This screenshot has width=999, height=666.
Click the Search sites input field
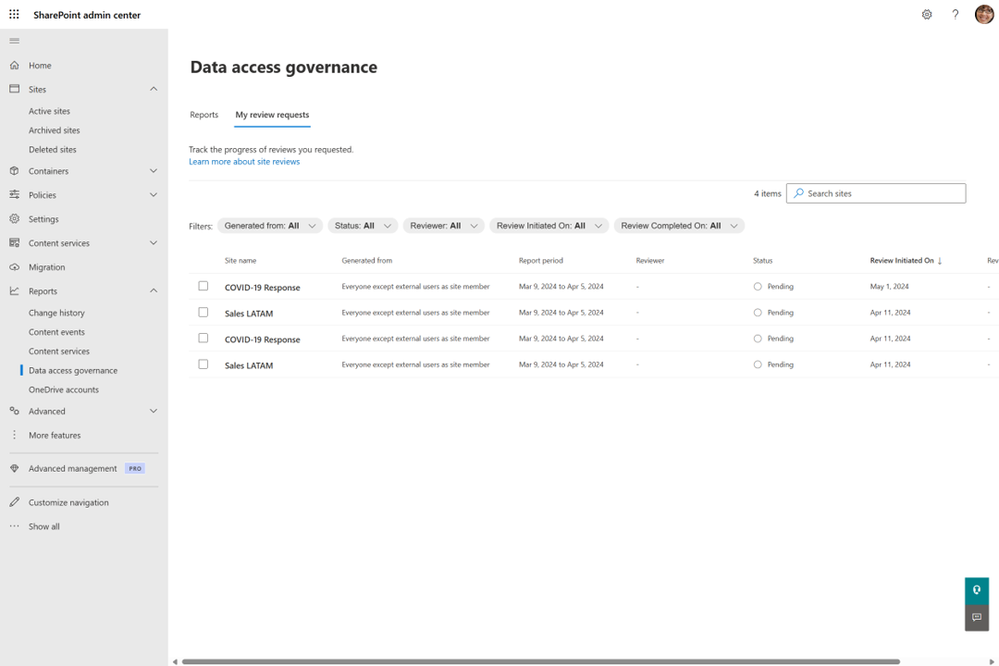coord(876,193)
